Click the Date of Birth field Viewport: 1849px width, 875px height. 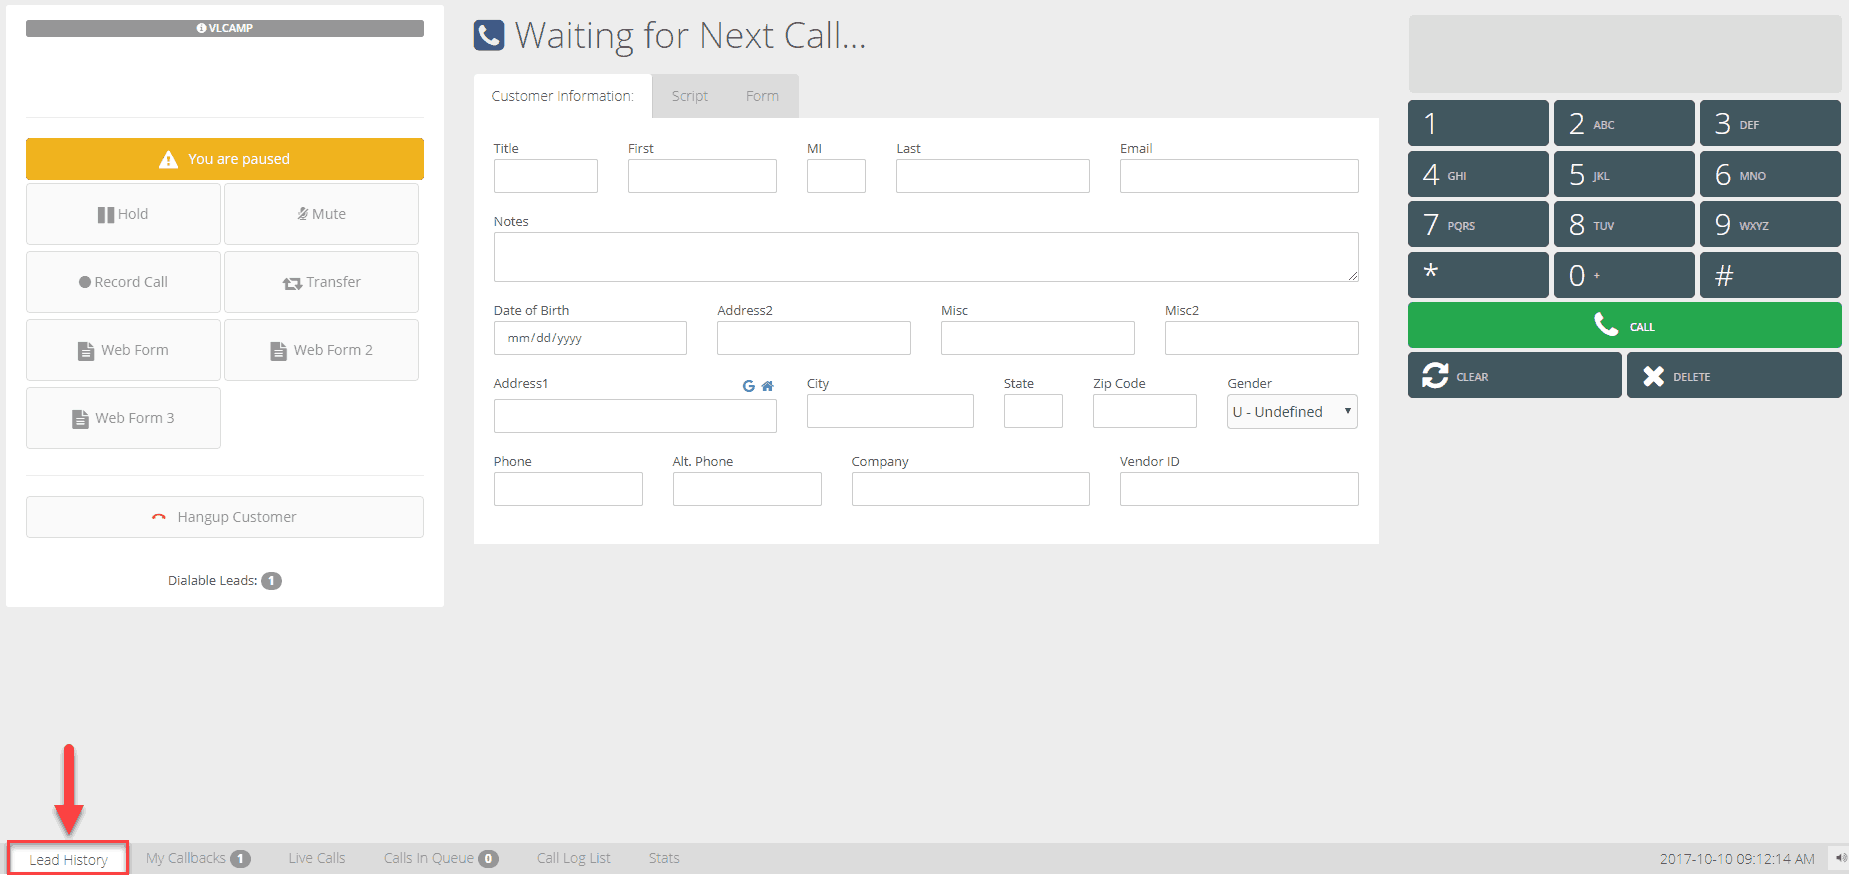coord(590,338)
